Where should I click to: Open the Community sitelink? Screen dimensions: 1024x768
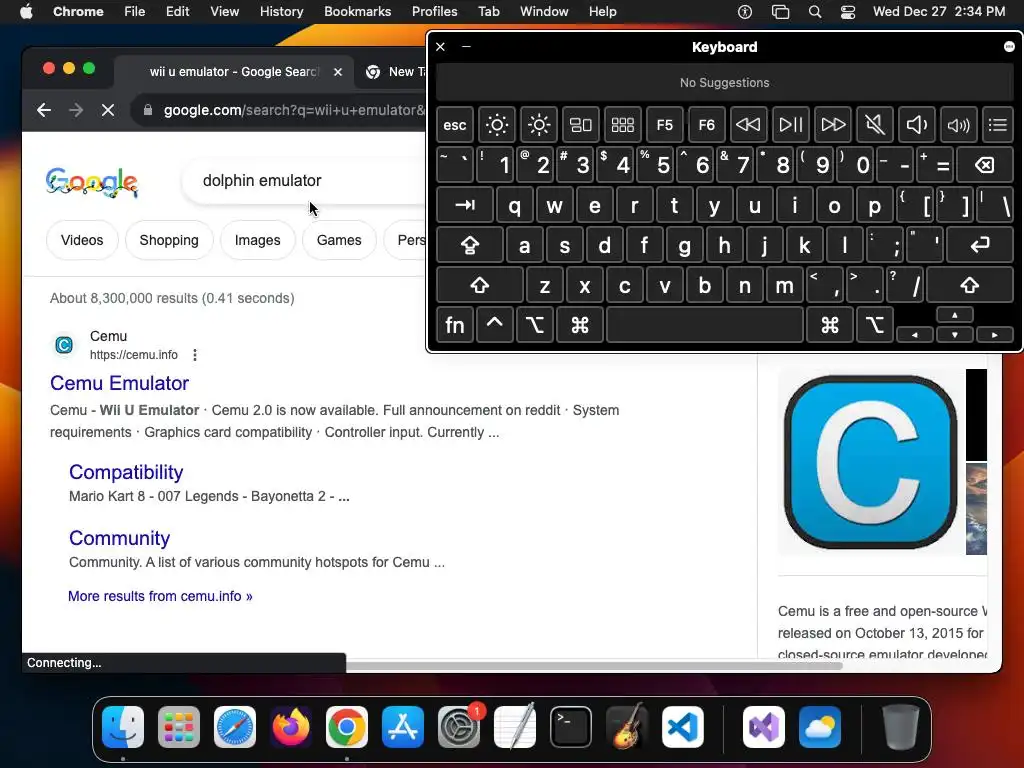coord(120,538)
